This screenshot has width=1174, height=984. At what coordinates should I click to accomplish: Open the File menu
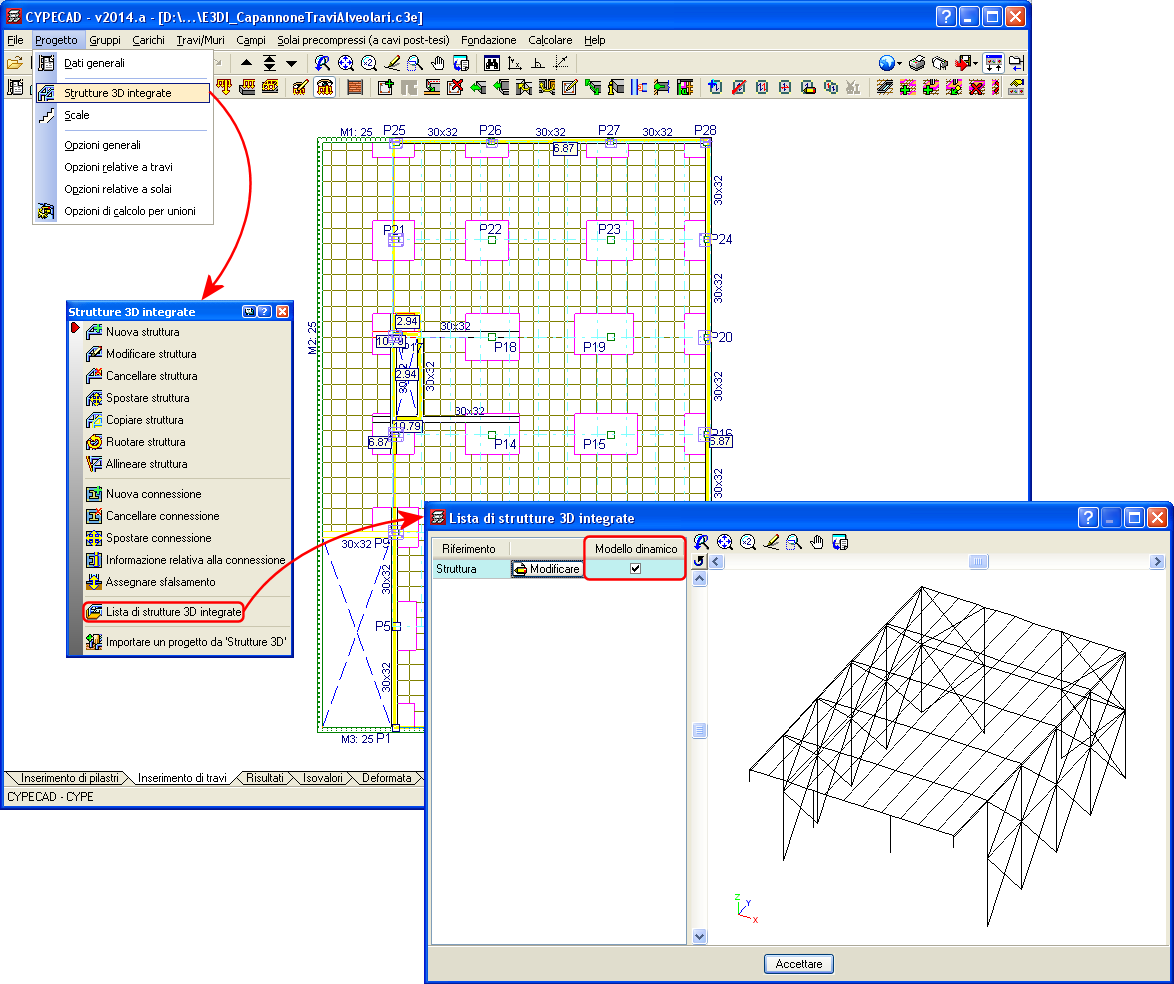[x=15, y=40]
